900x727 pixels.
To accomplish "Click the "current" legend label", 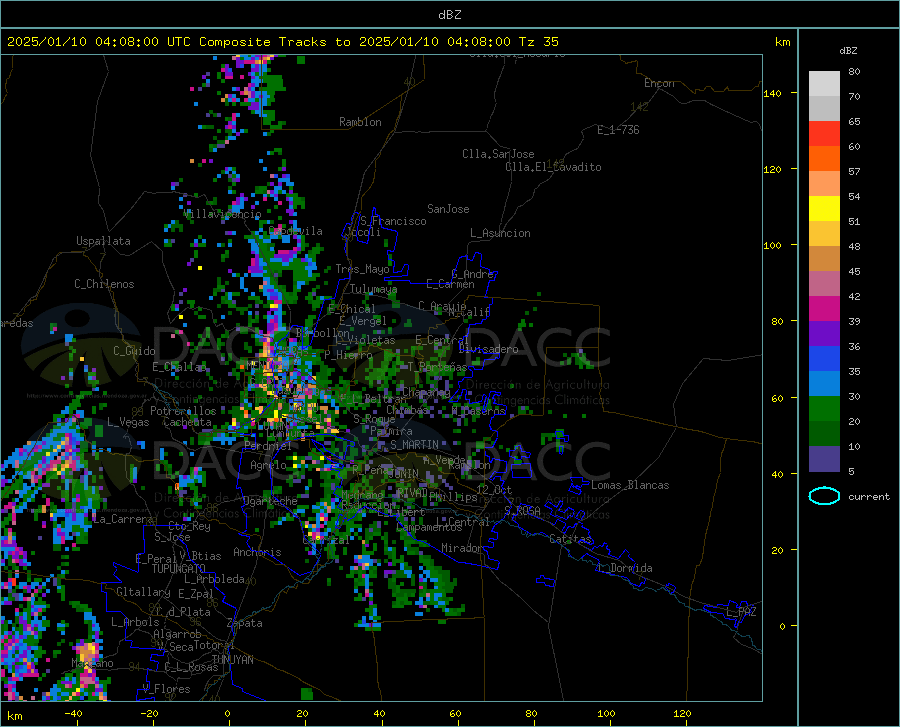I will pyautogui.click(x=868, y=496).
